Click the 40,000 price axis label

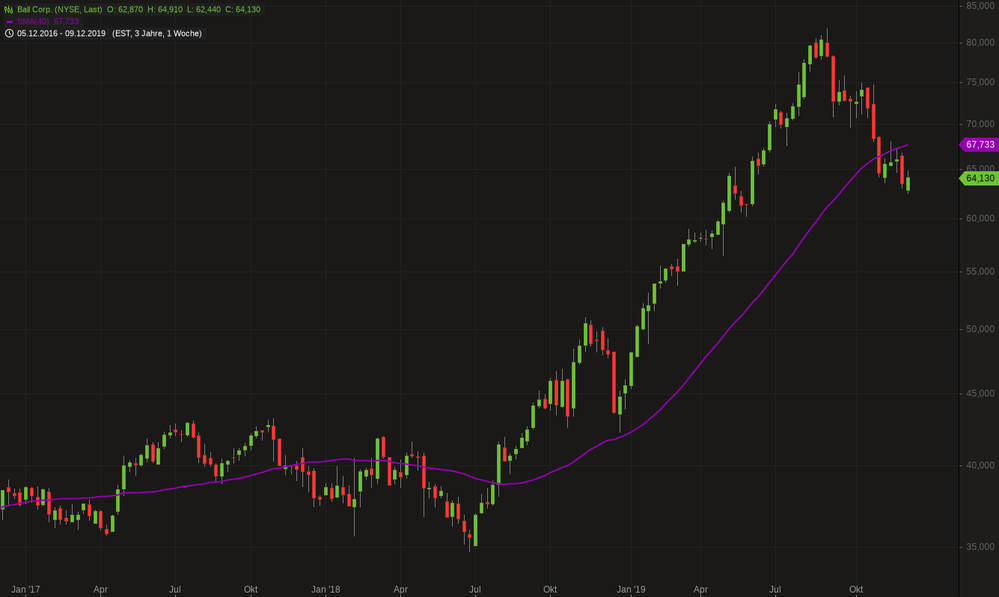tap(980, 465)
